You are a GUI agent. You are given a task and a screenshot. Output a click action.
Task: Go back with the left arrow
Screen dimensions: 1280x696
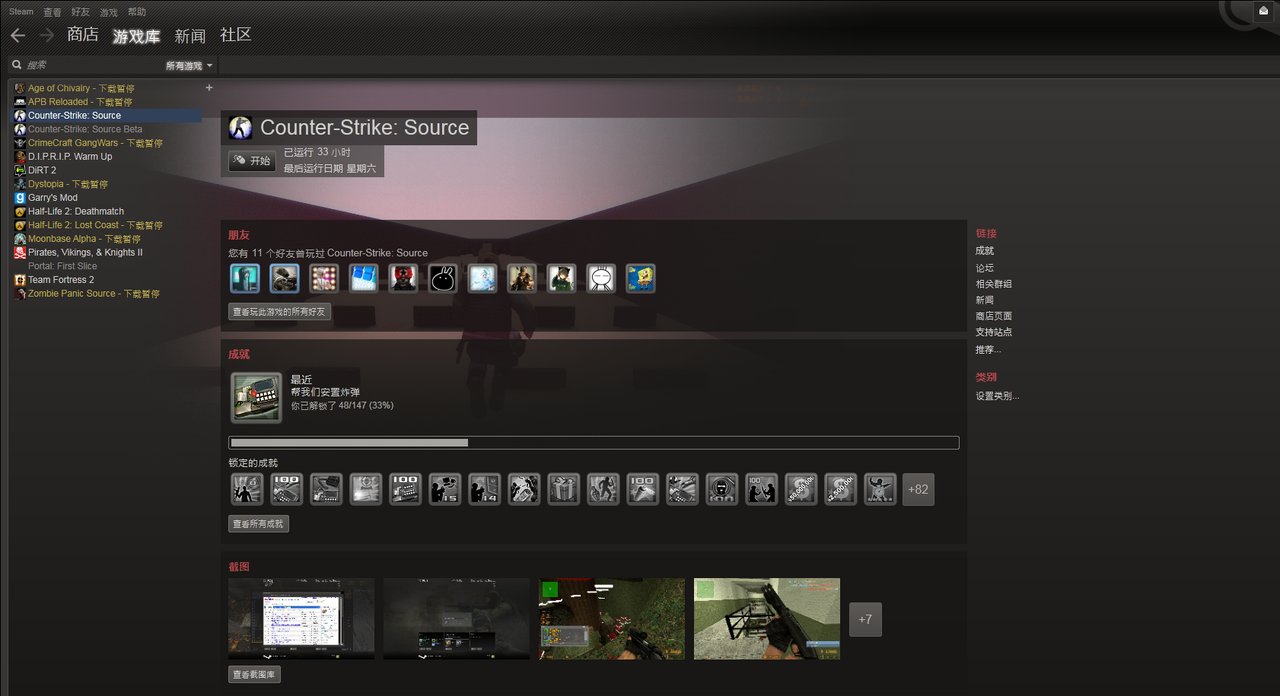(17, 35)
